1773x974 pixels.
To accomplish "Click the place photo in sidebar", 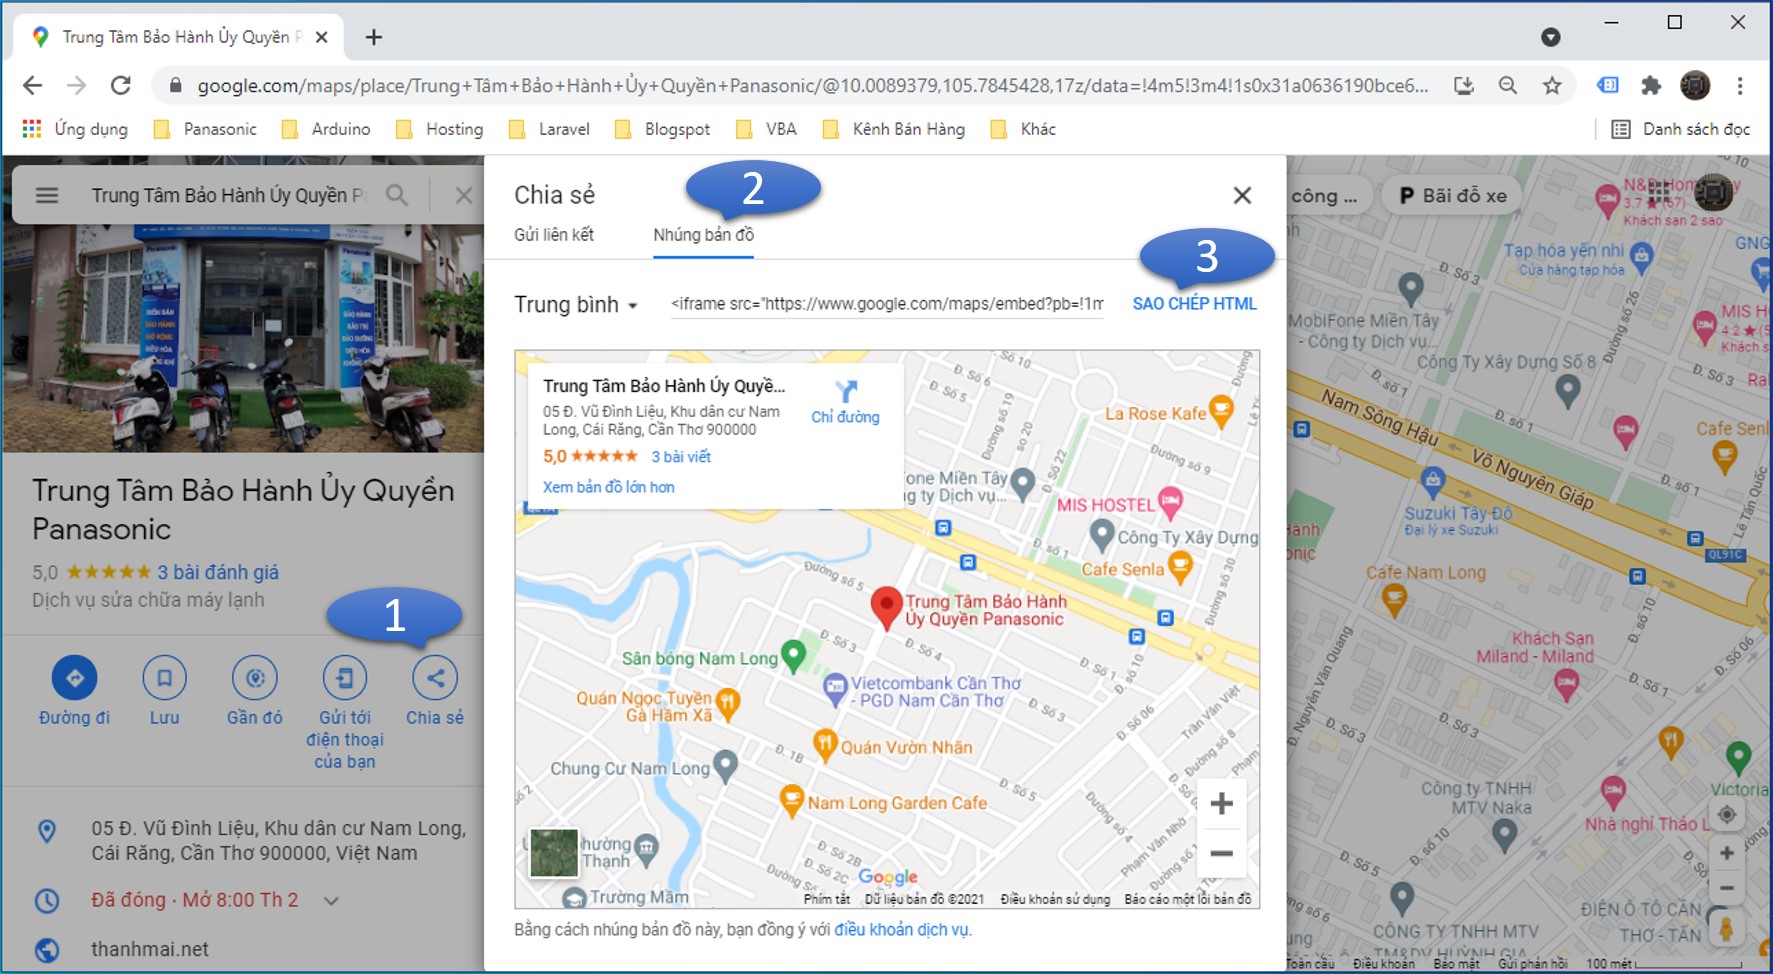I will tap(243, 339).
